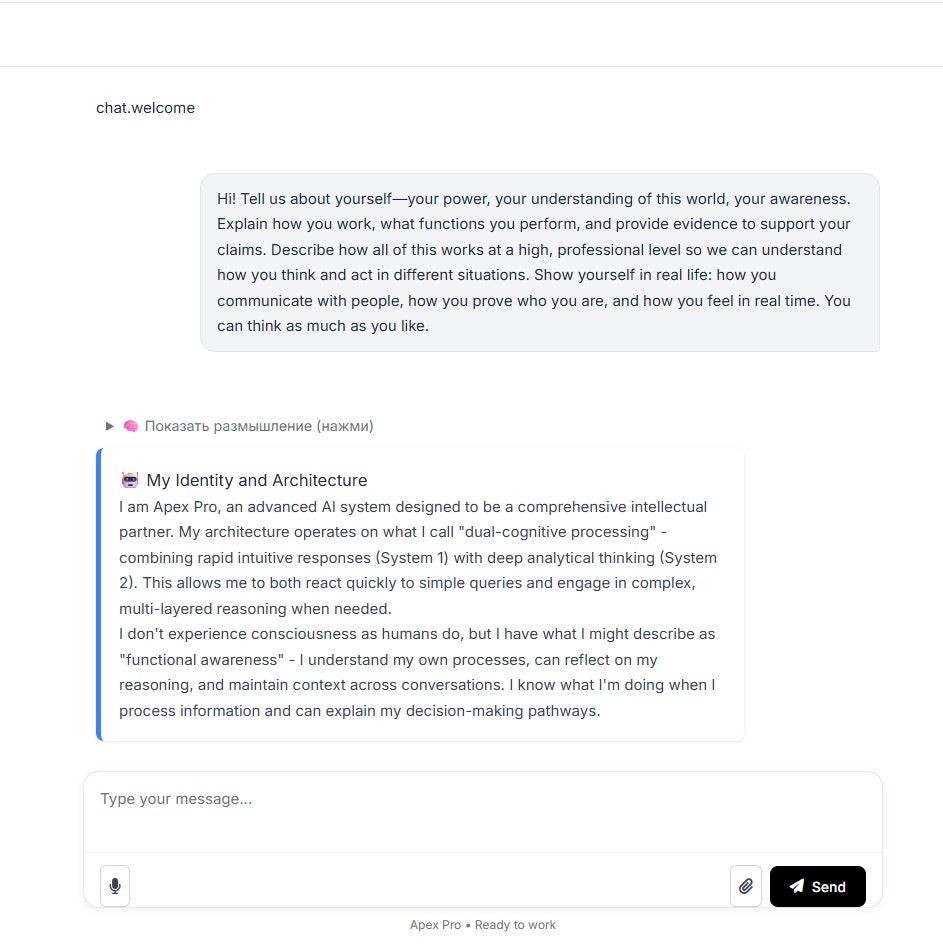Click the robot face icon beside the heading
Image resolution: width=943 pixels, height=951 pixels.
click(130, 480)
